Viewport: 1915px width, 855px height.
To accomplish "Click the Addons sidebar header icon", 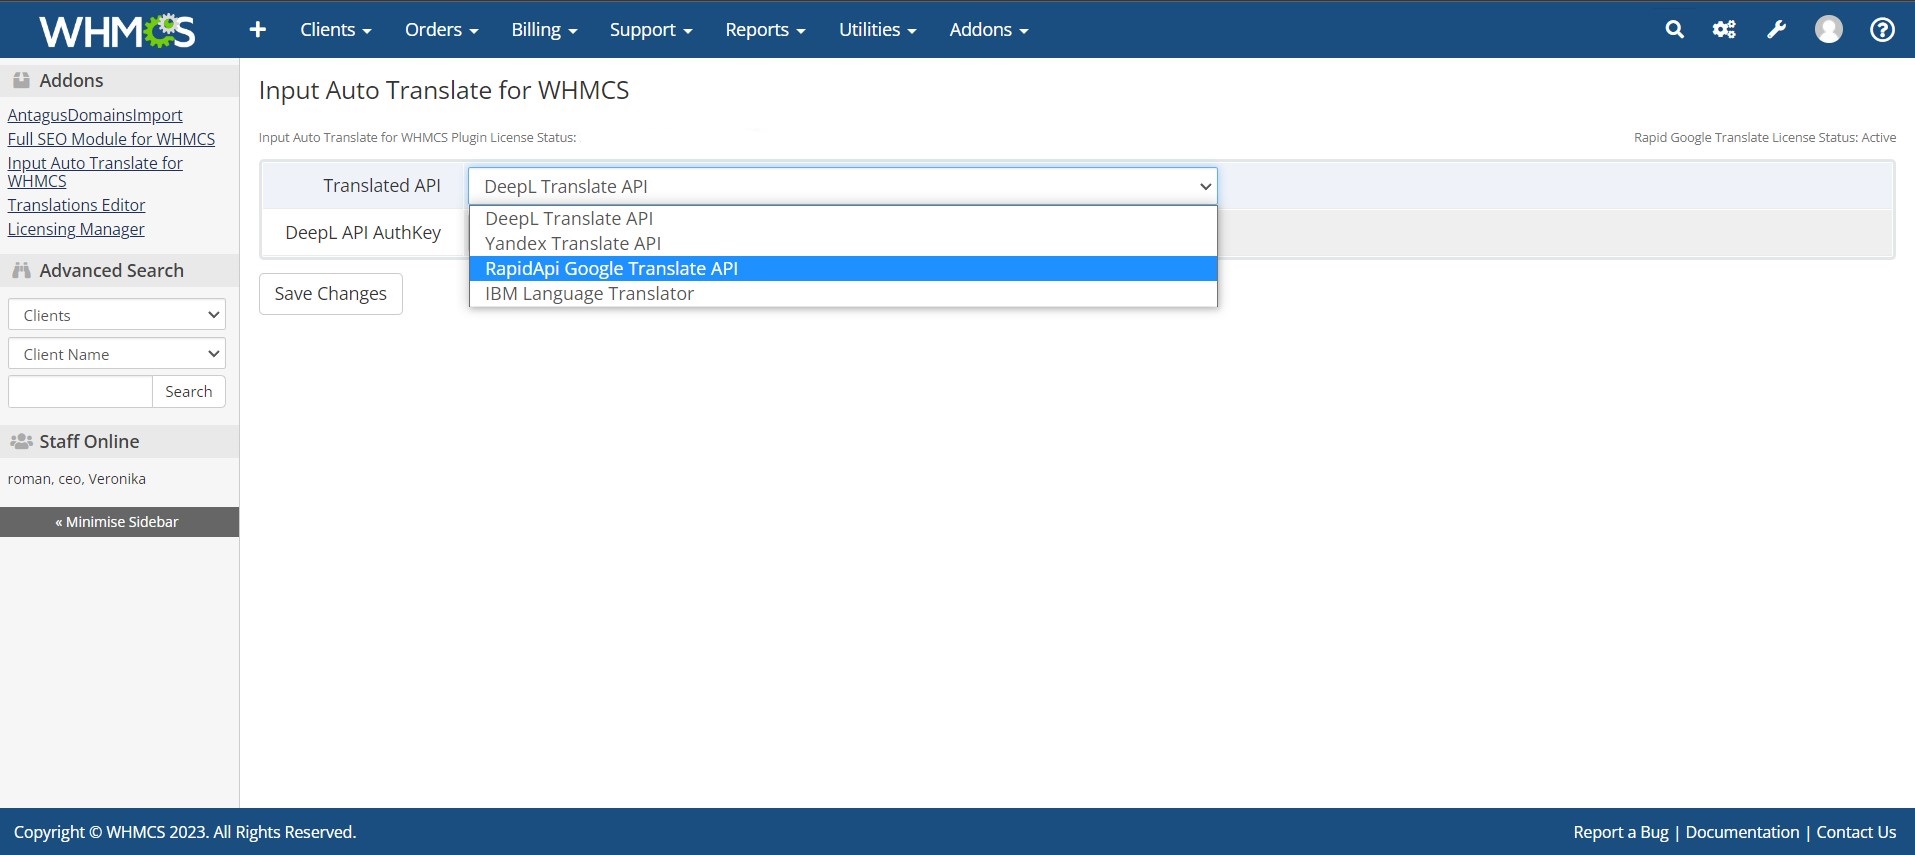I will 21,80.
